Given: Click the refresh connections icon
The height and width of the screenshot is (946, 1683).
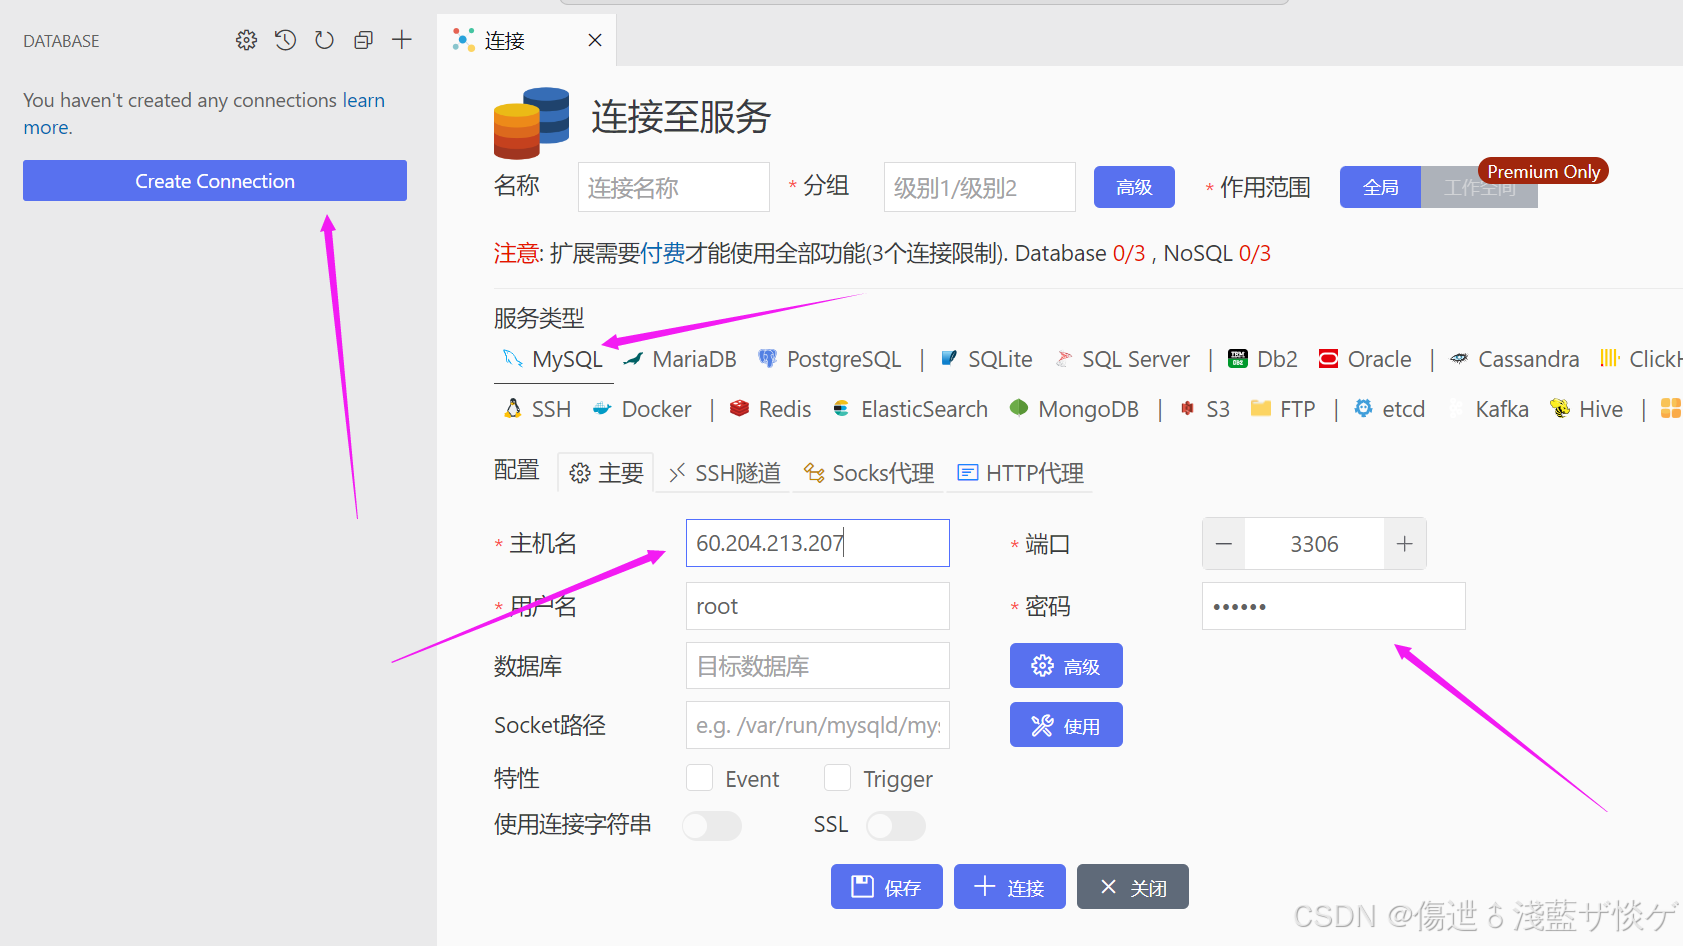Looking at the screenshot, I should pos(324,40).
